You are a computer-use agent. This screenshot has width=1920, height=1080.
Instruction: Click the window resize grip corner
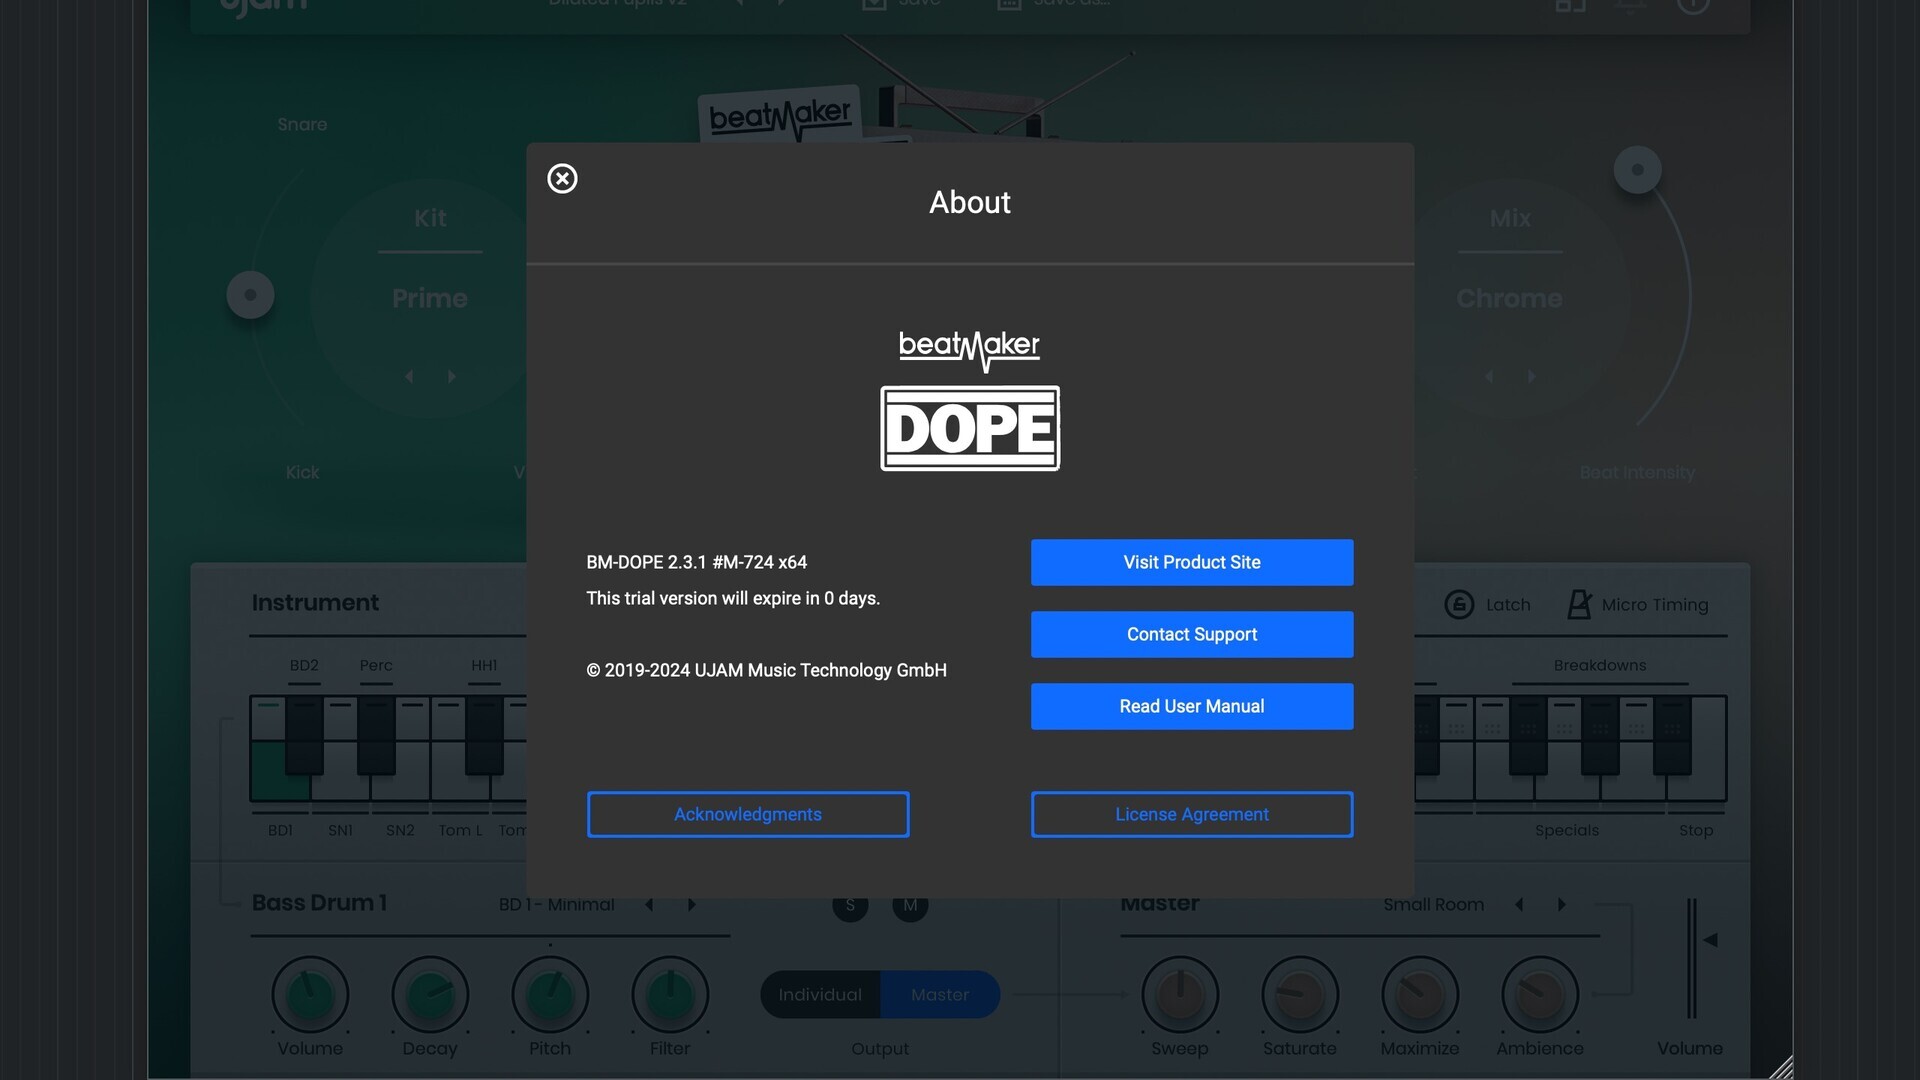coord(1781,1067)
